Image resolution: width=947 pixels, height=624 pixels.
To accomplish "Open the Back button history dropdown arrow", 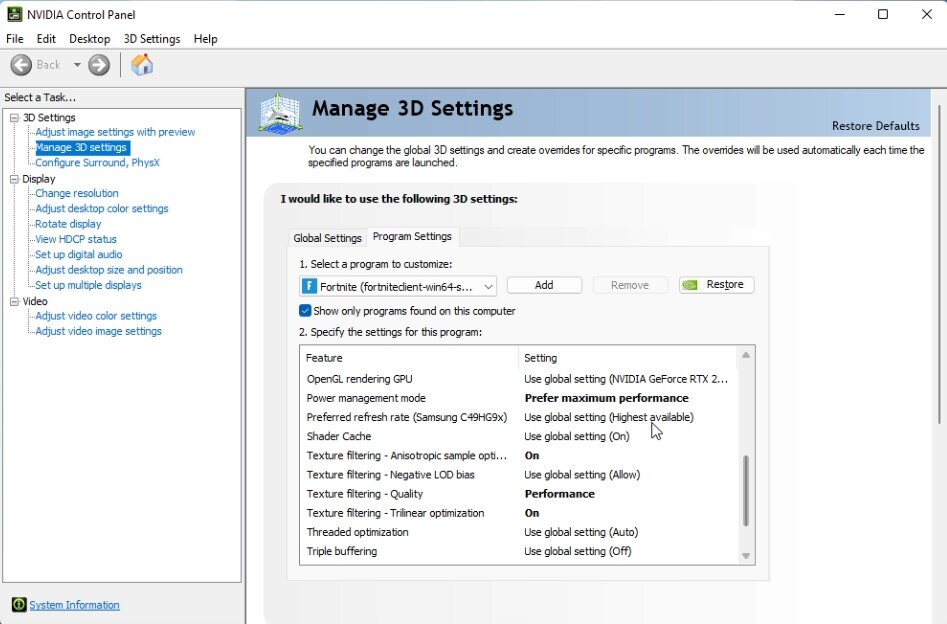I will [x=77, y=65].
